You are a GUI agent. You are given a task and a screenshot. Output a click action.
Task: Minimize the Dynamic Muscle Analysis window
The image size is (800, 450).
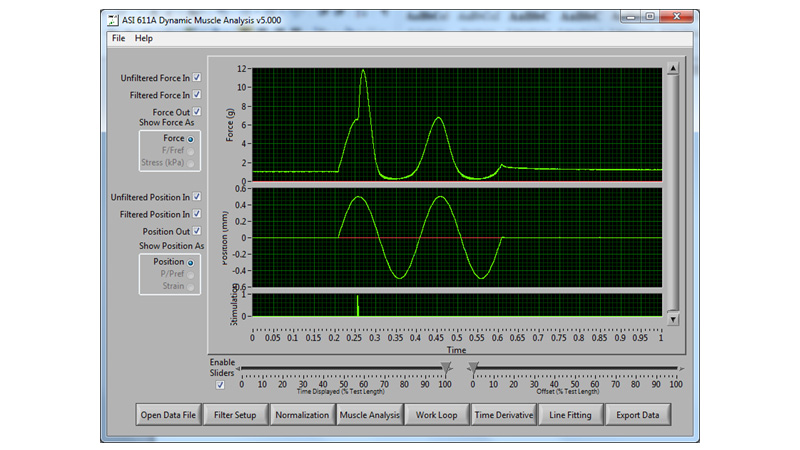(x=631, y=17)
